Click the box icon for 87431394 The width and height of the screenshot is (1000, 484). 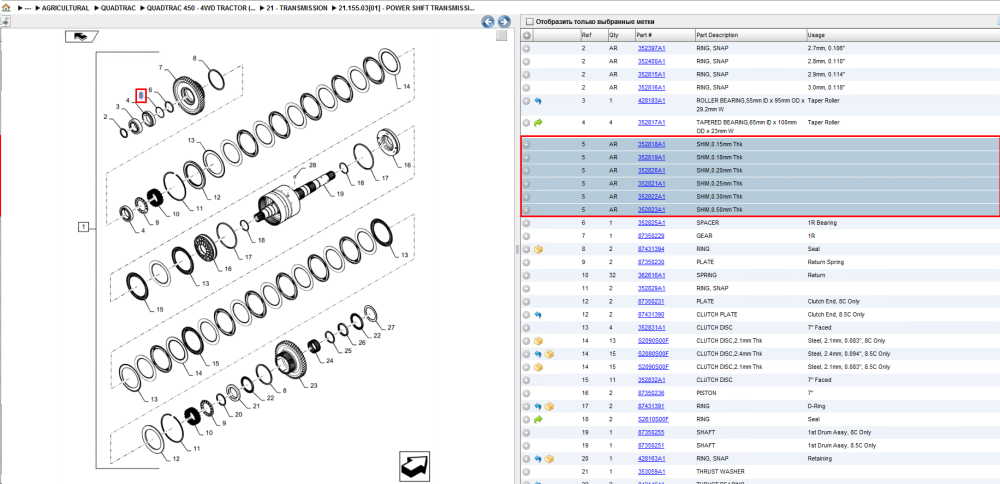538,249
